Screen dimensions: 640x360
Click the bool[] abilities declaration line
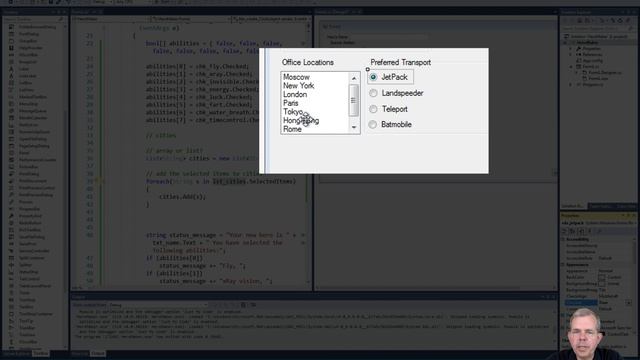pyautogui.click(x=214, y=43)
